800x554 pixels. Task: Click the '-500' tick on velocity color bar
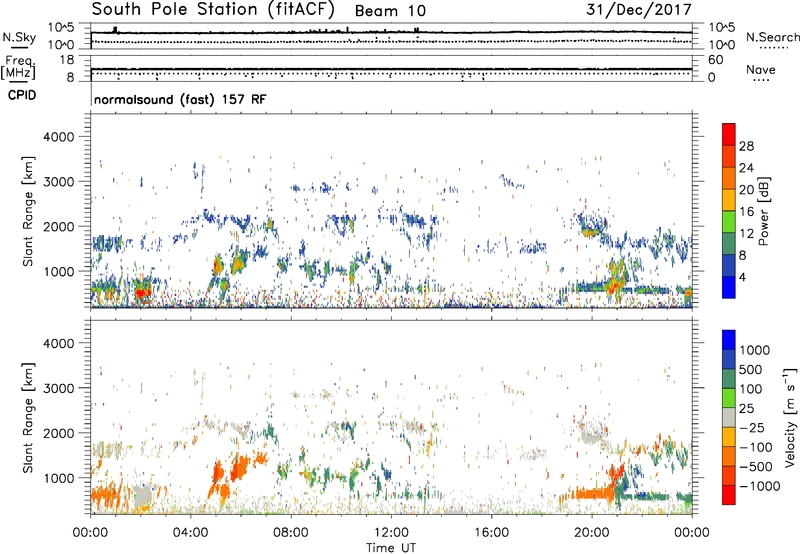(756, 466)
